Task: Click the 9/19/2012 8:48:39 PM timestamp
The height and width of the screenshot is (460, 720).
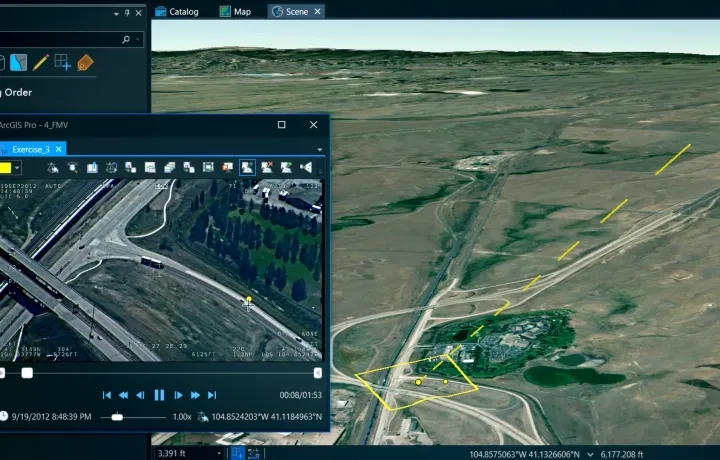Action: [x=51, y=417]
